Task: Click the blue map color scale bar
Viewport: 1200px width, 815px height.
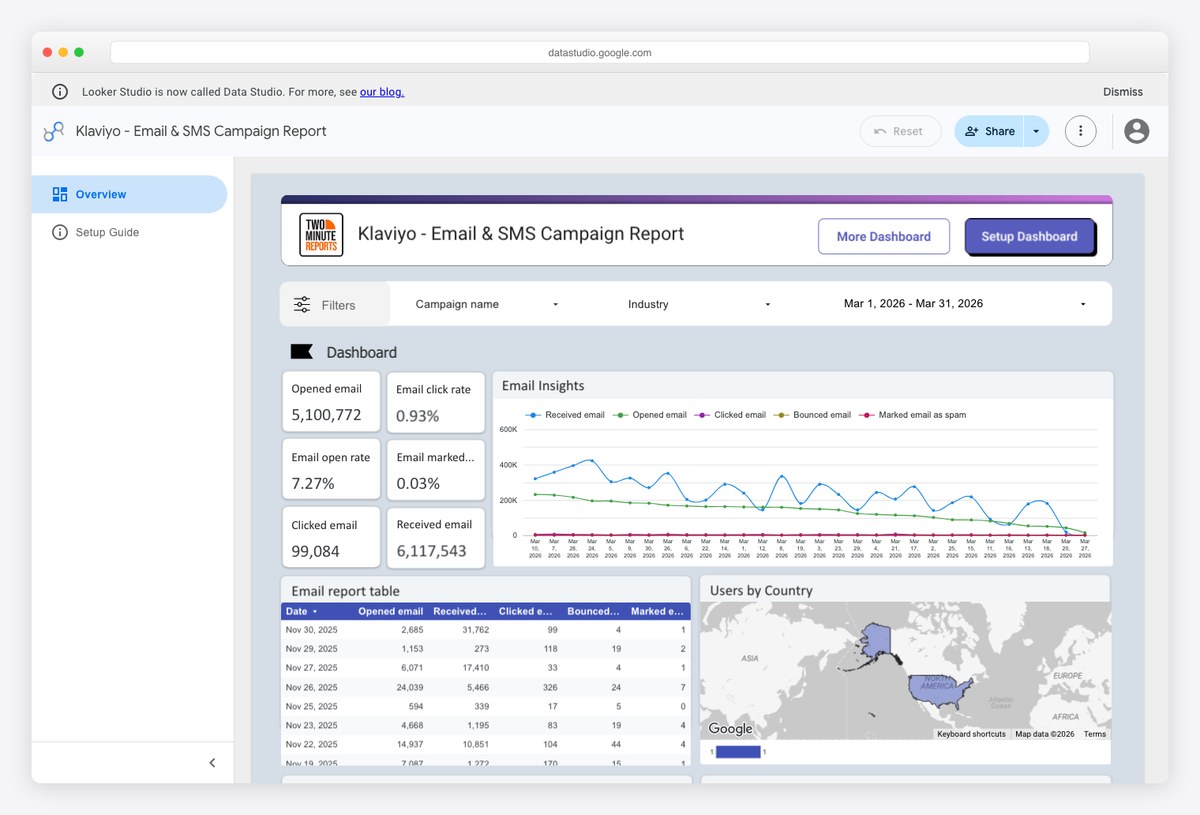Action: coord(738,752)
